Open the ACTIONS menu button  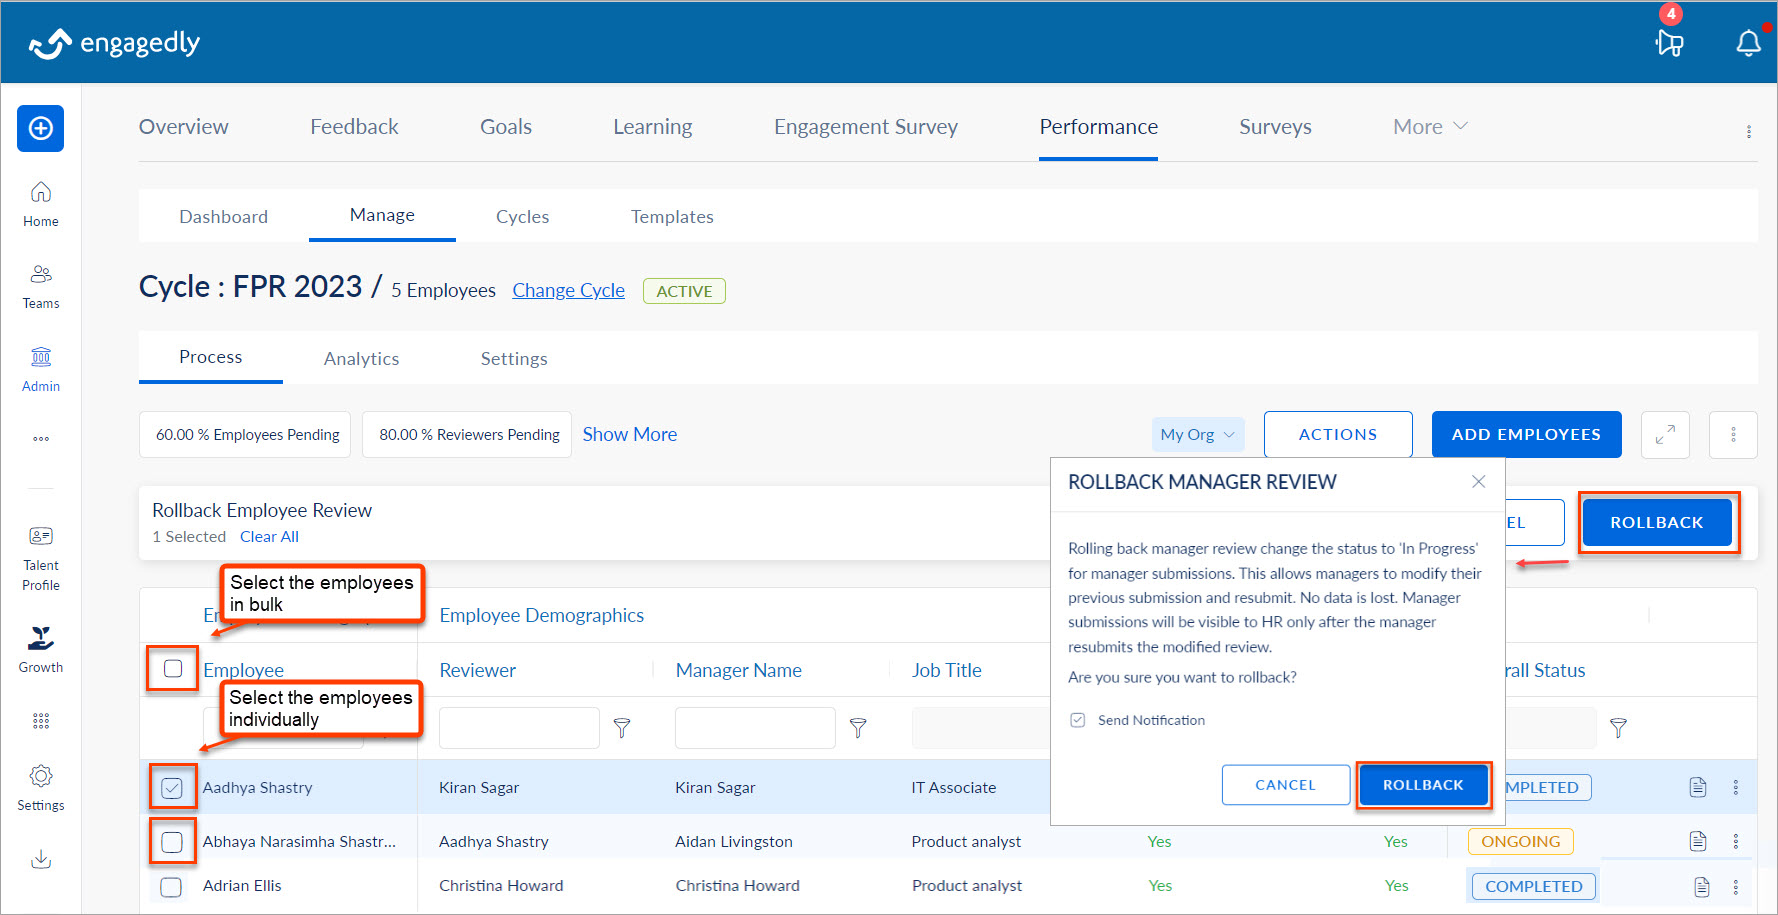click(x=1337, y=435)
